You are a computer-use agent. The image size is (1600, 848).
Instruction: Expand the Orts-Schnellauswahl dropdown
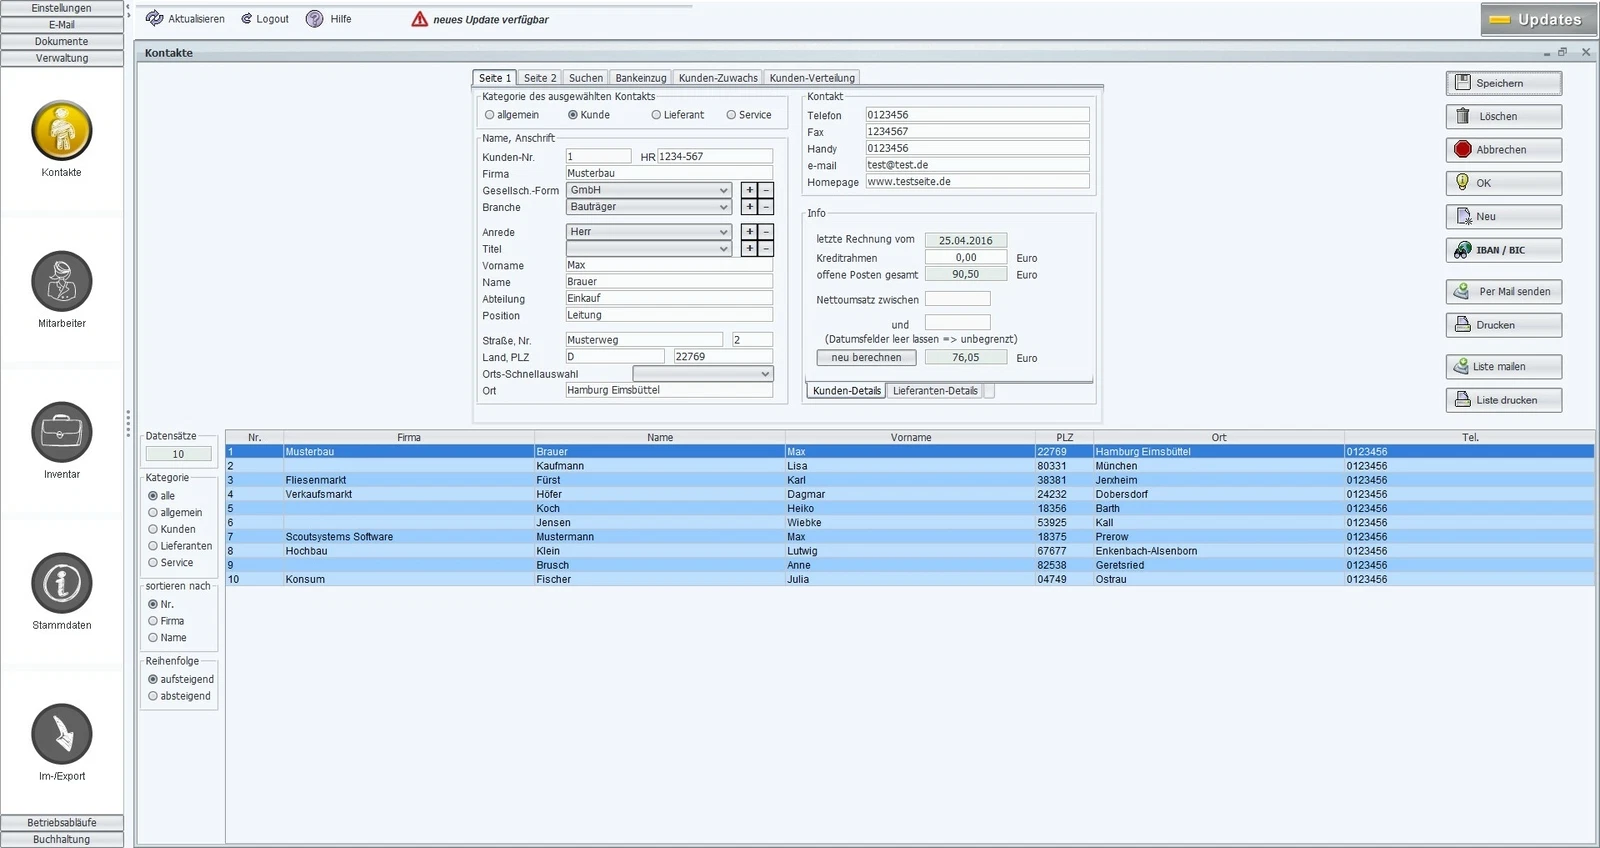pos(765,374)
